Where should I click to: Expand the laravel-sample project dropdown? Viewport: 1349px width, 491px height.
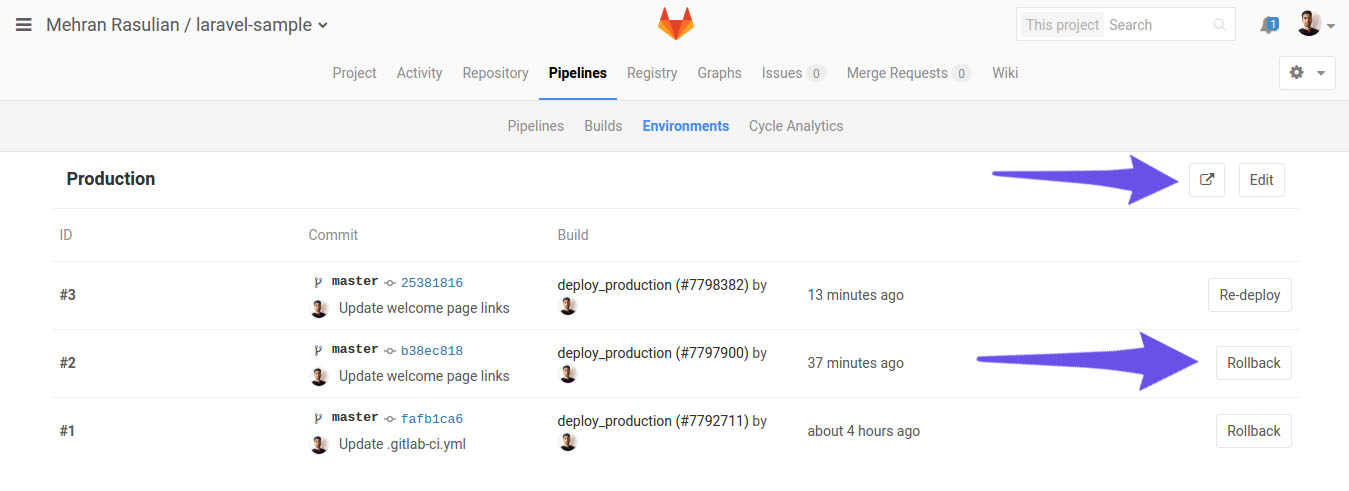(x=322, y=26)
